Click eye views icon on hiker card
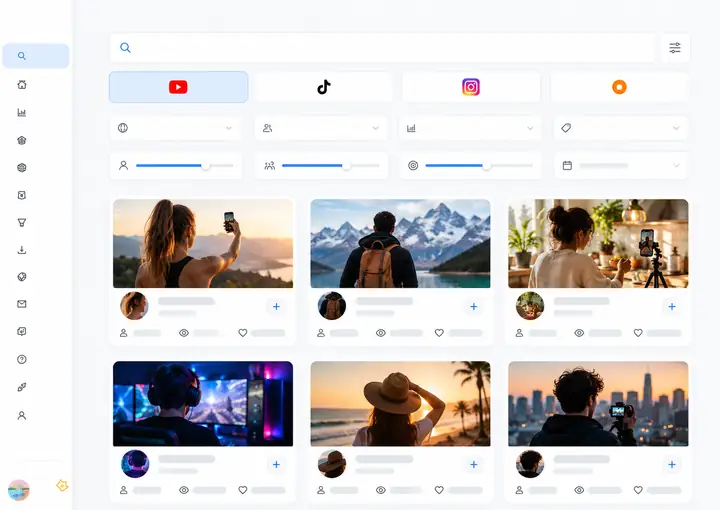The width and height of the screenshot is (720, 510). tap(381, 333)
